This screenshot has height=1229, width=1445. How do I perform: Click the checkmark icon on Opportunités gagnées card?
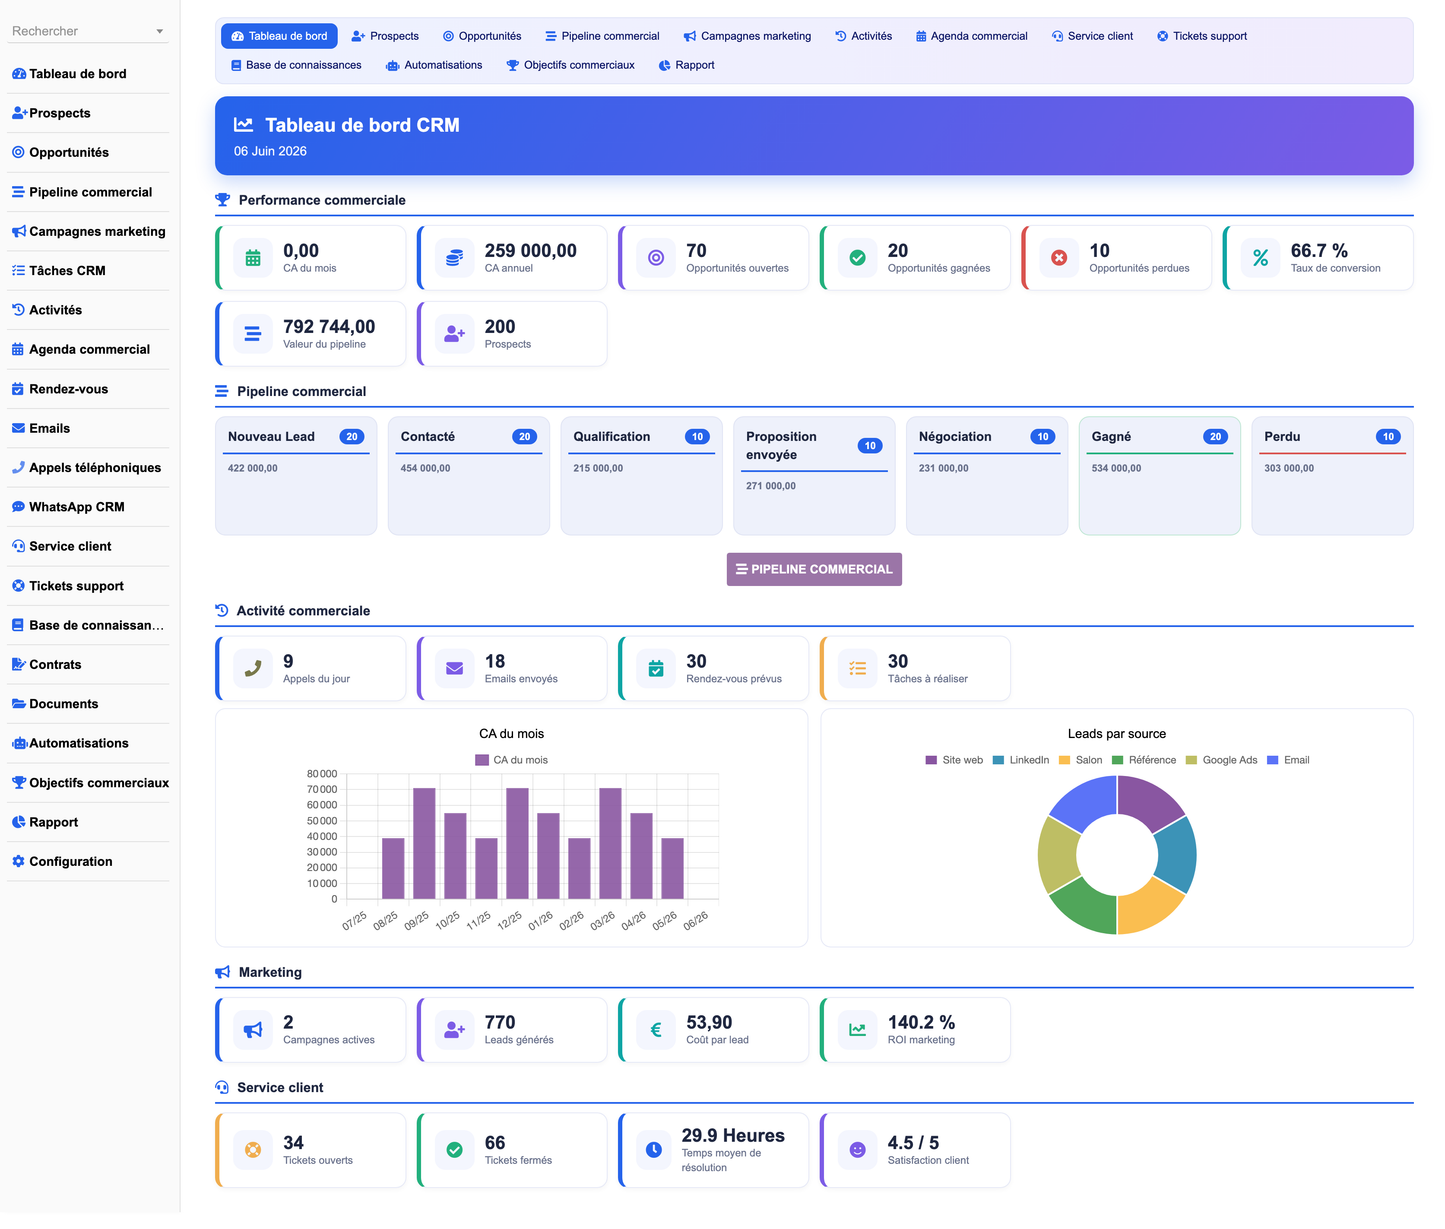point(857,258)
